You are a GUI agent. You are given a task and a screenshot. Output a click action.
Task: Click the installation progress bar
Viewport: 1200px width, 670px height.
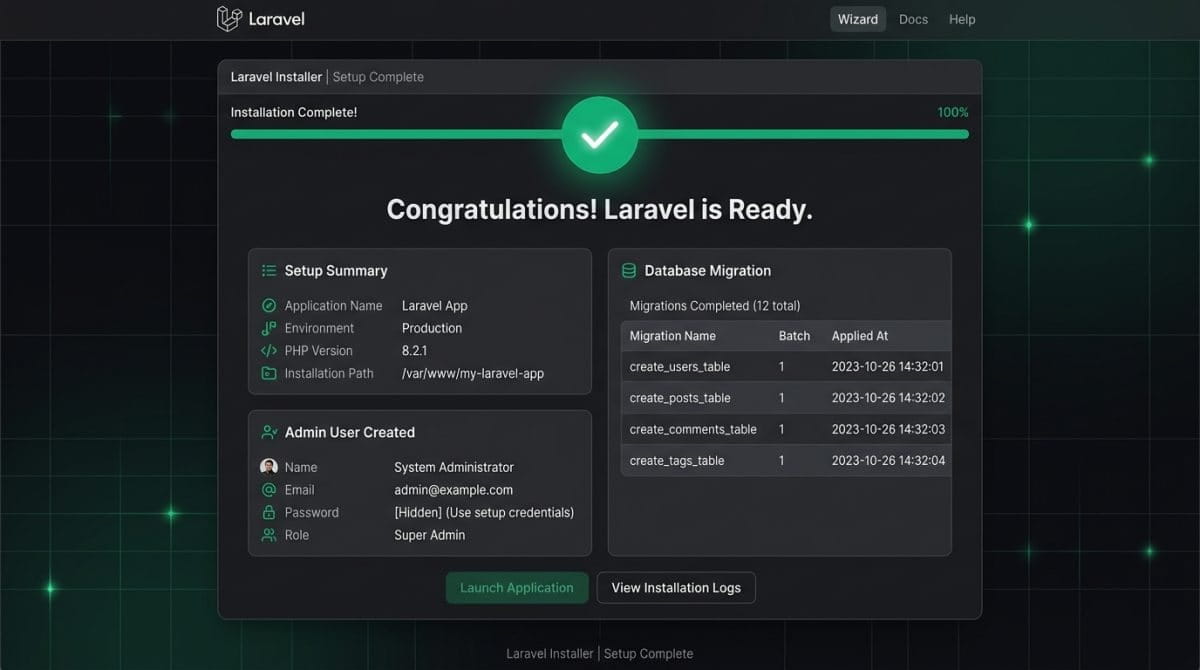point(600,134)
